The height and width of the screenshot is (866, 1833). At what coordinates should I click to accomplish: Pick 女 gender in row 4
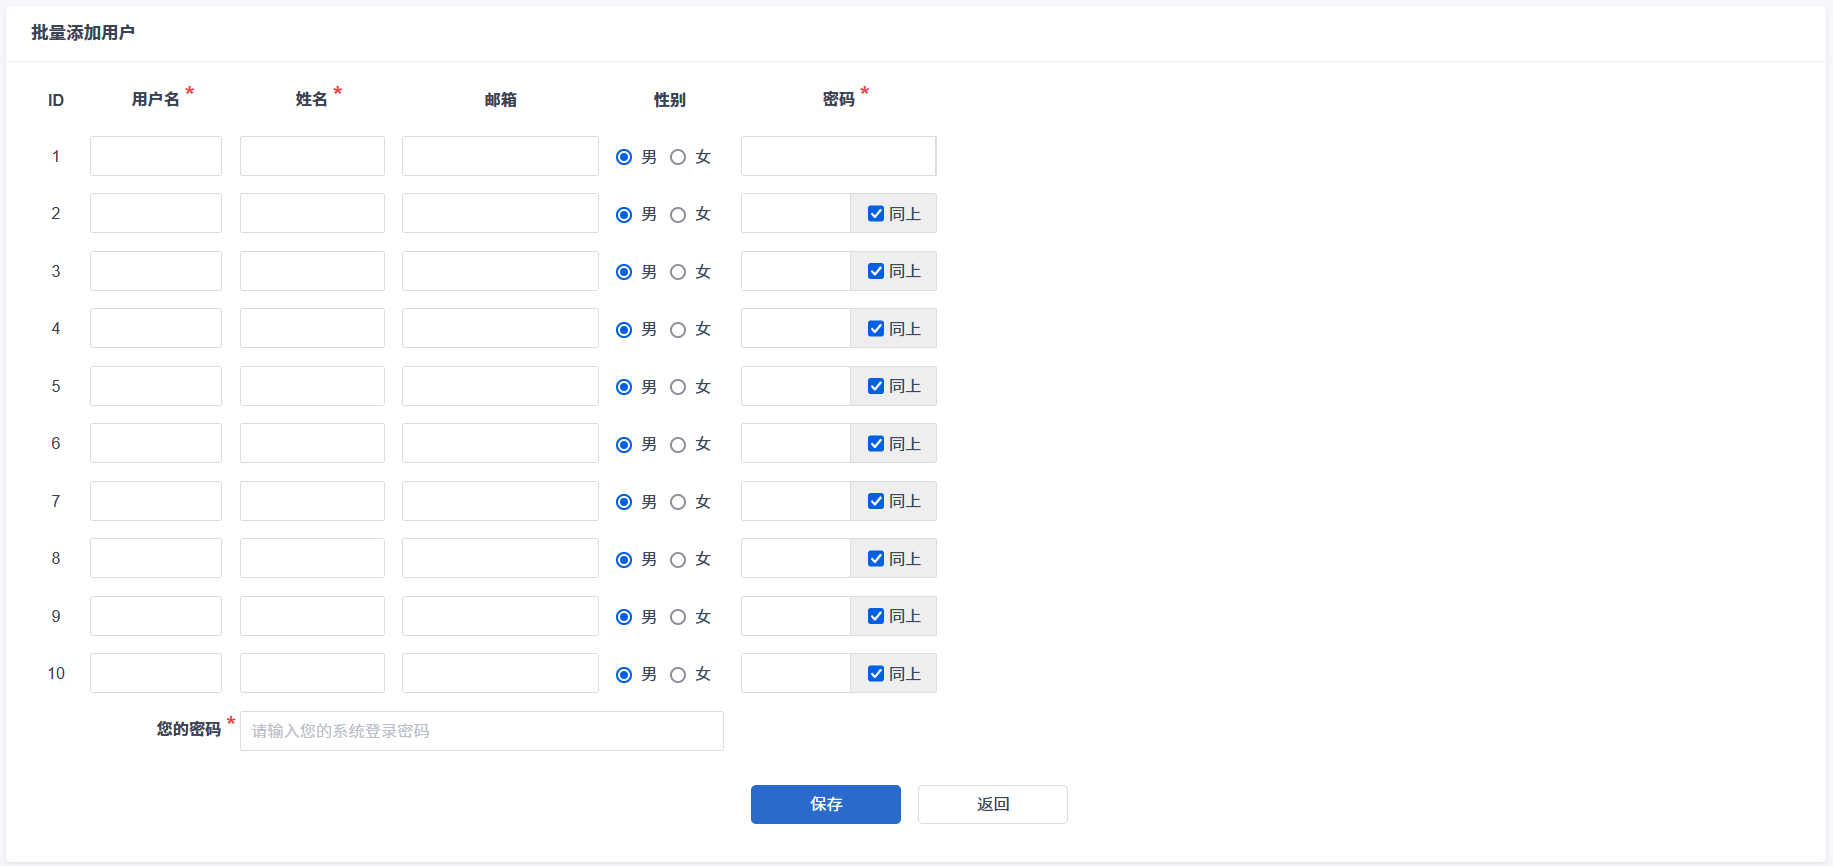tap(678, 329)
